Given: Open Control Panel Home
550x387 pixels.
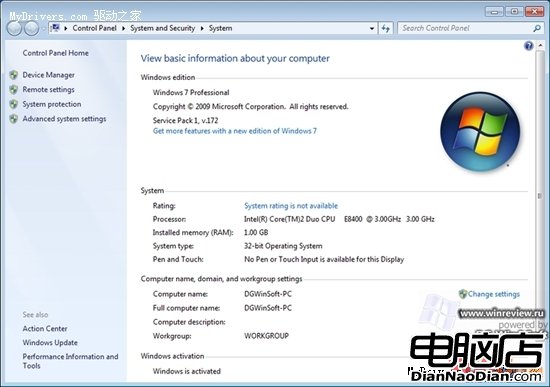Looking at the screenshot, I should 55,53.
